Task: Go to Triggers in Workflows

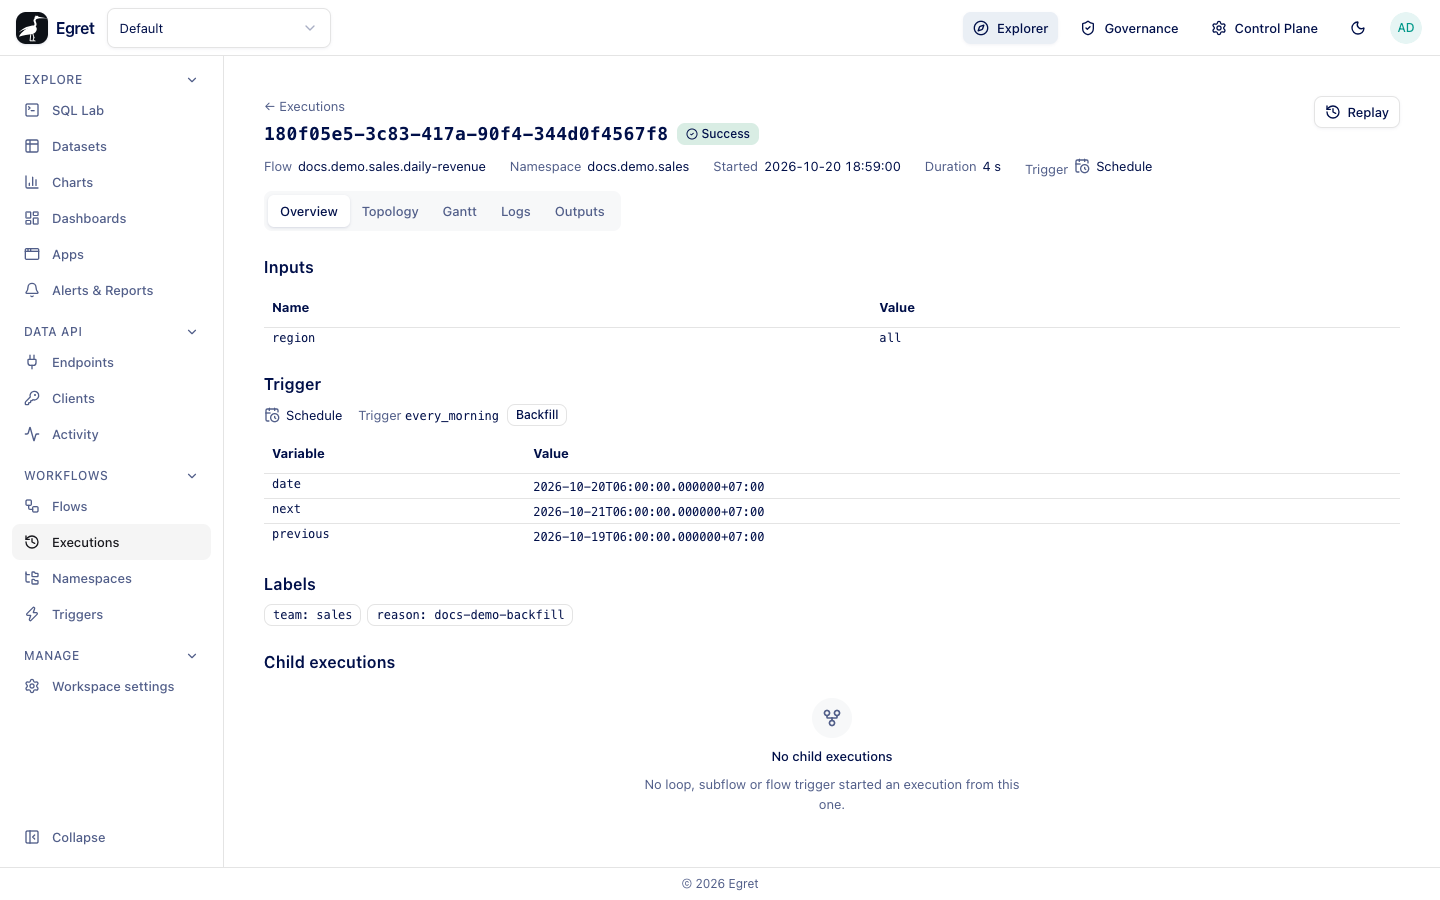Action: click(x=111, y=614)
